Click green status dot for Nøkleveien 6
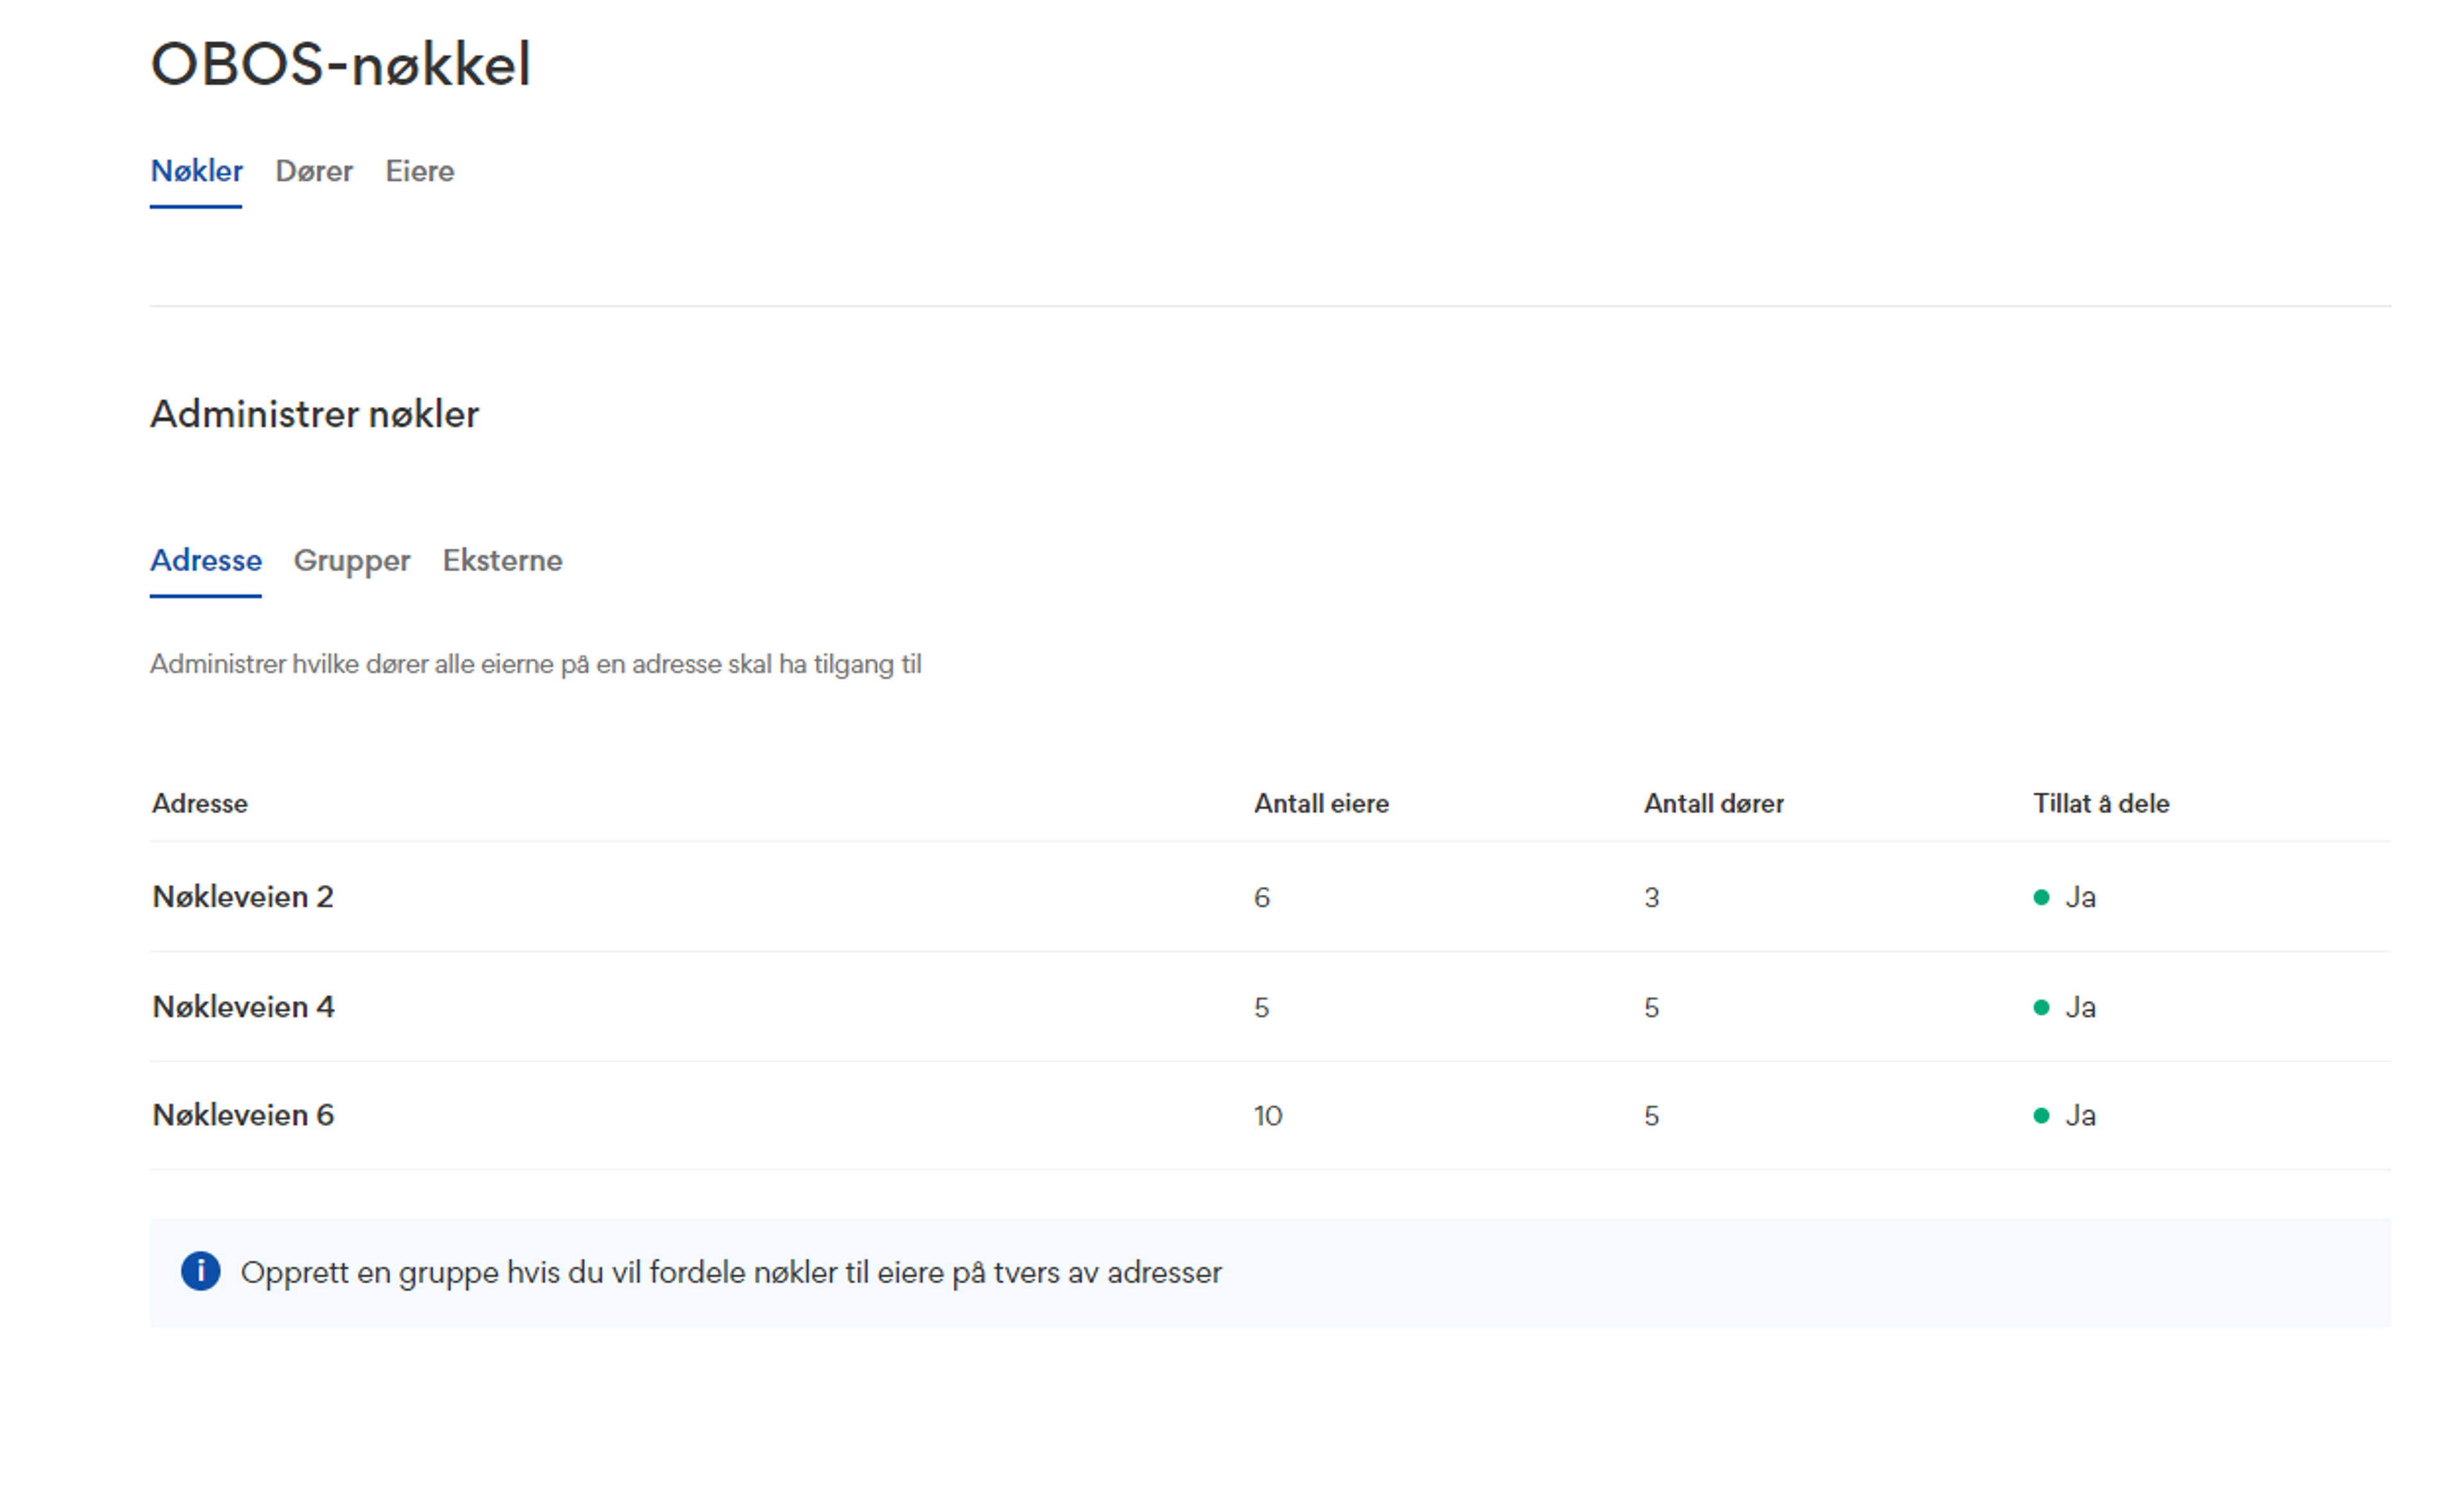Image resolution: width=2464 pixels, height=1489 pixels. tap(2041, 1115)
